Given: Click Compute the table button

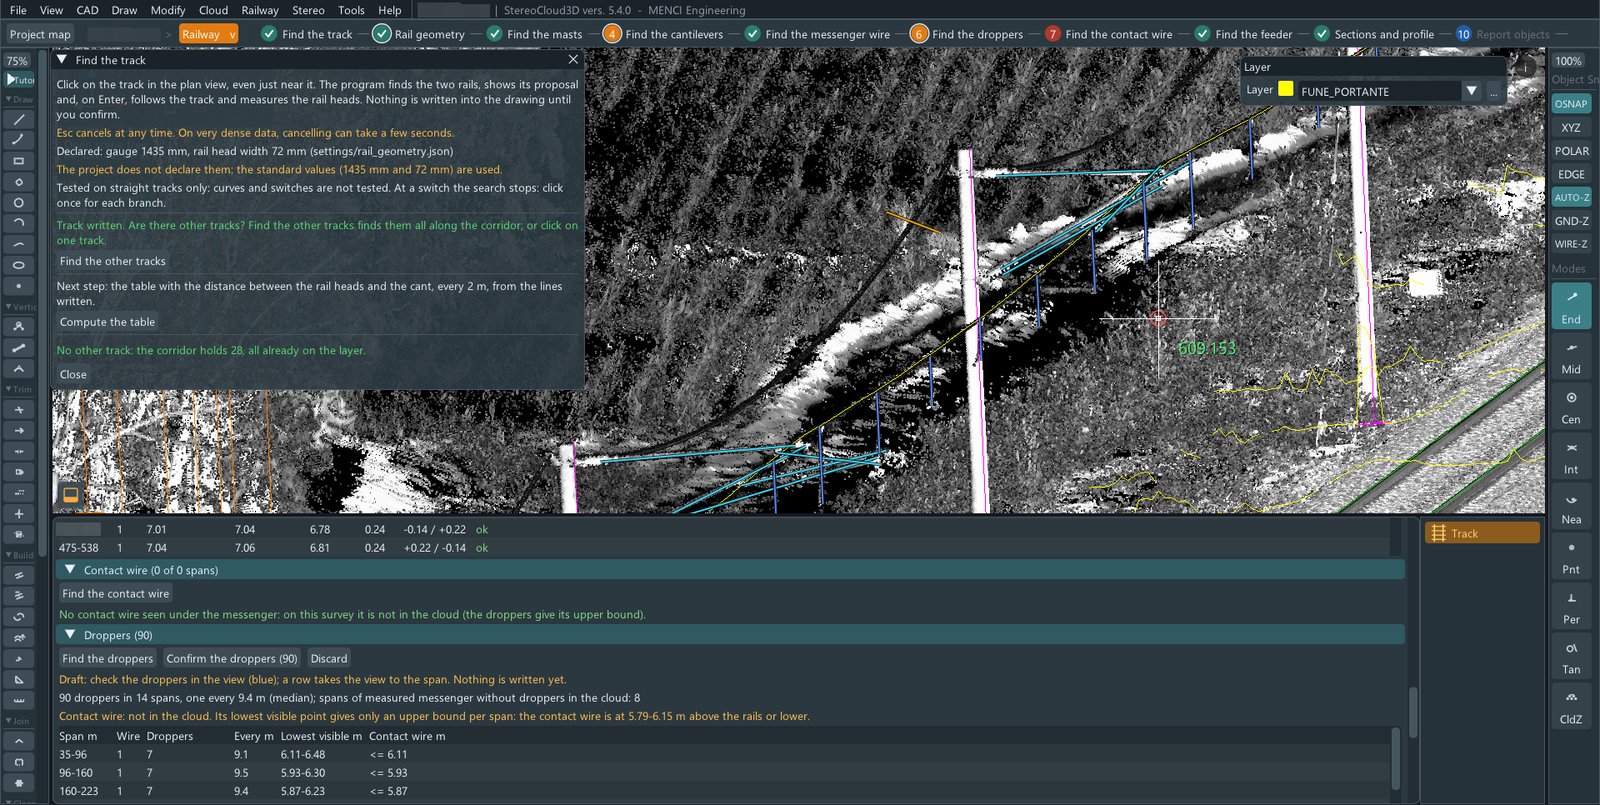Looking at the screenshot, I should point(107,322).
